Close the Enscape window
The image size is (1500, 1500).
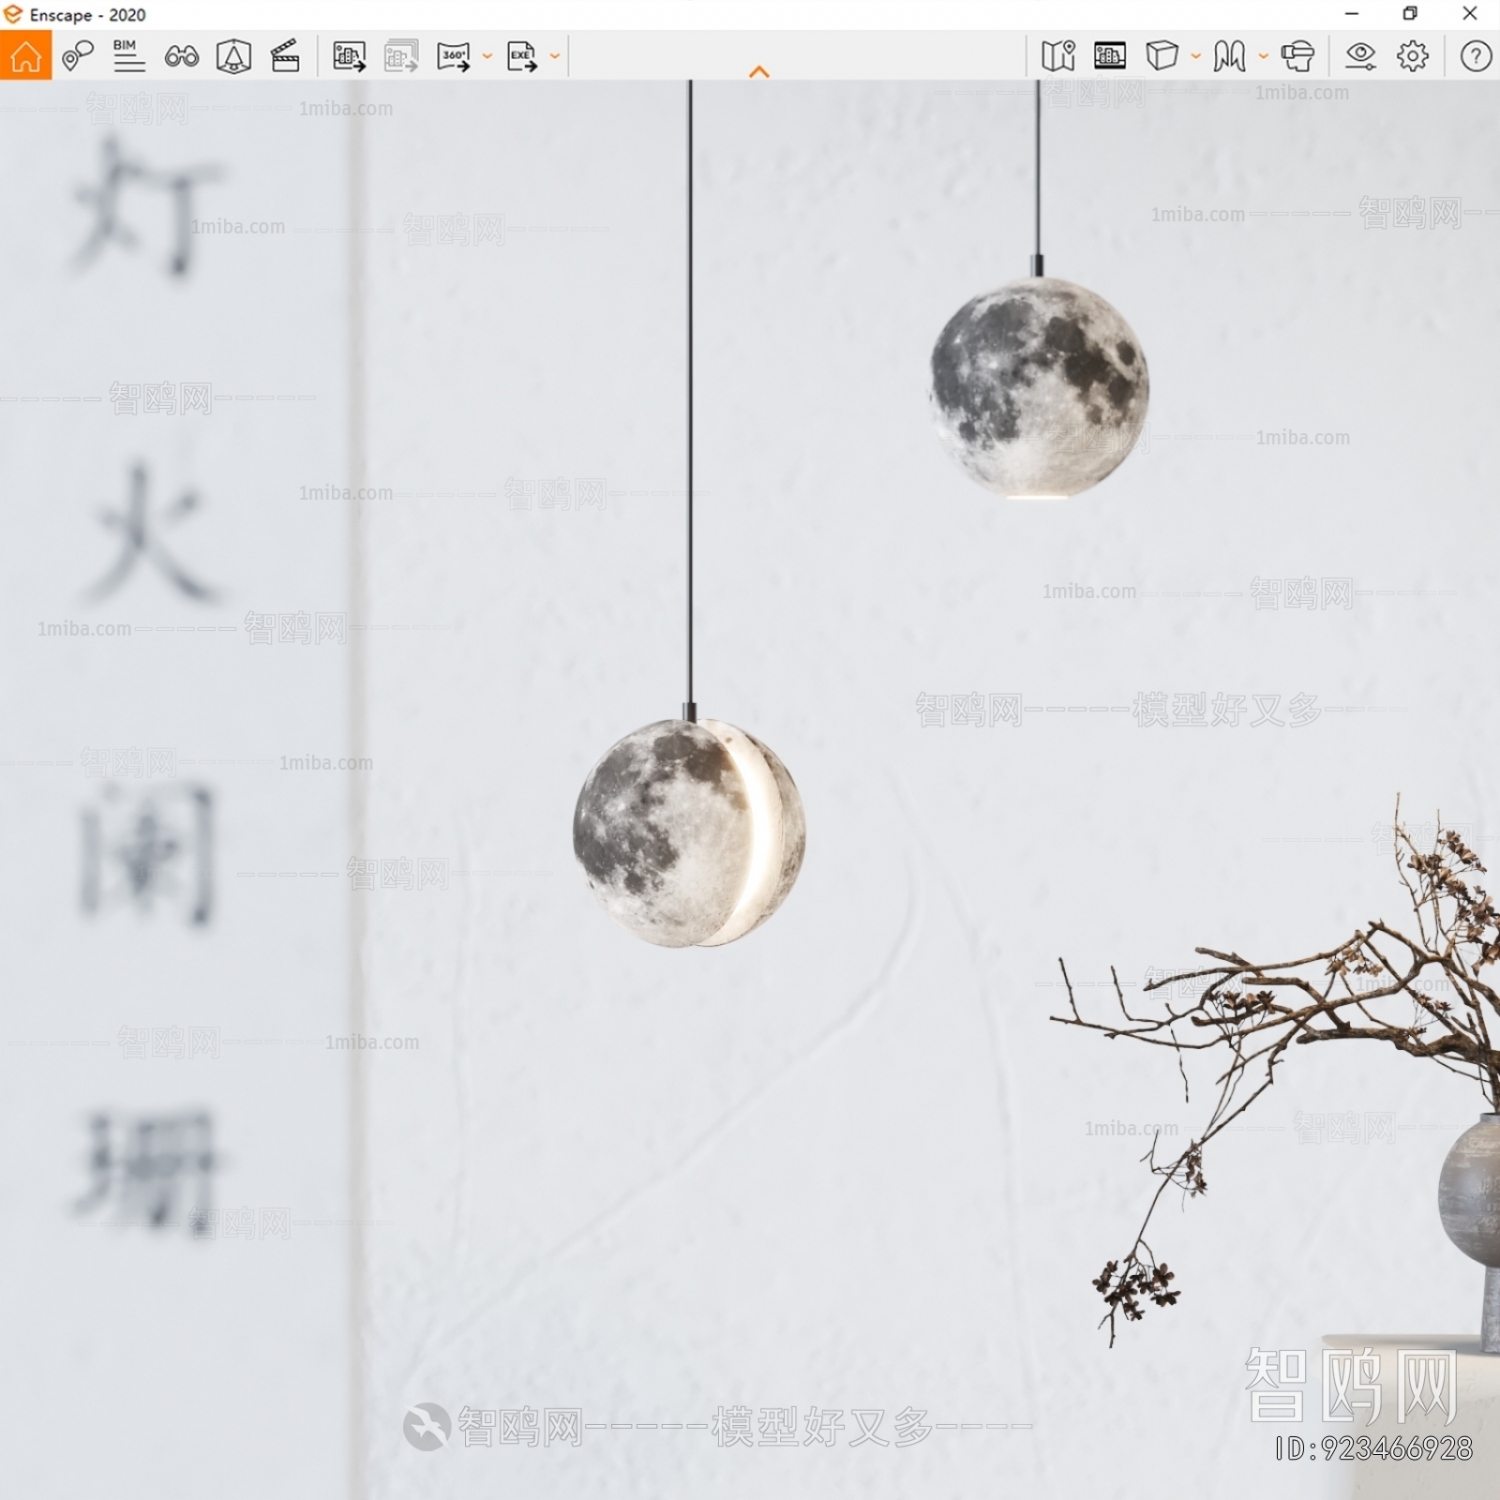[x=1469, y=14]
